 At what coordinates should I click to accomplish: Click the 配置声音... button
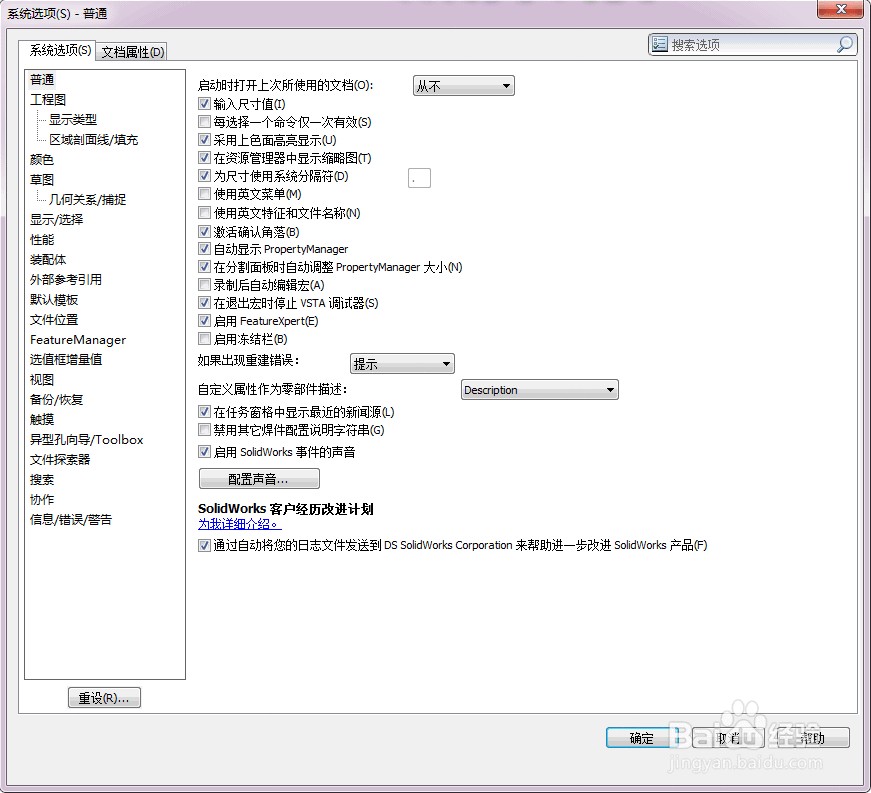[x=259, y=479]
